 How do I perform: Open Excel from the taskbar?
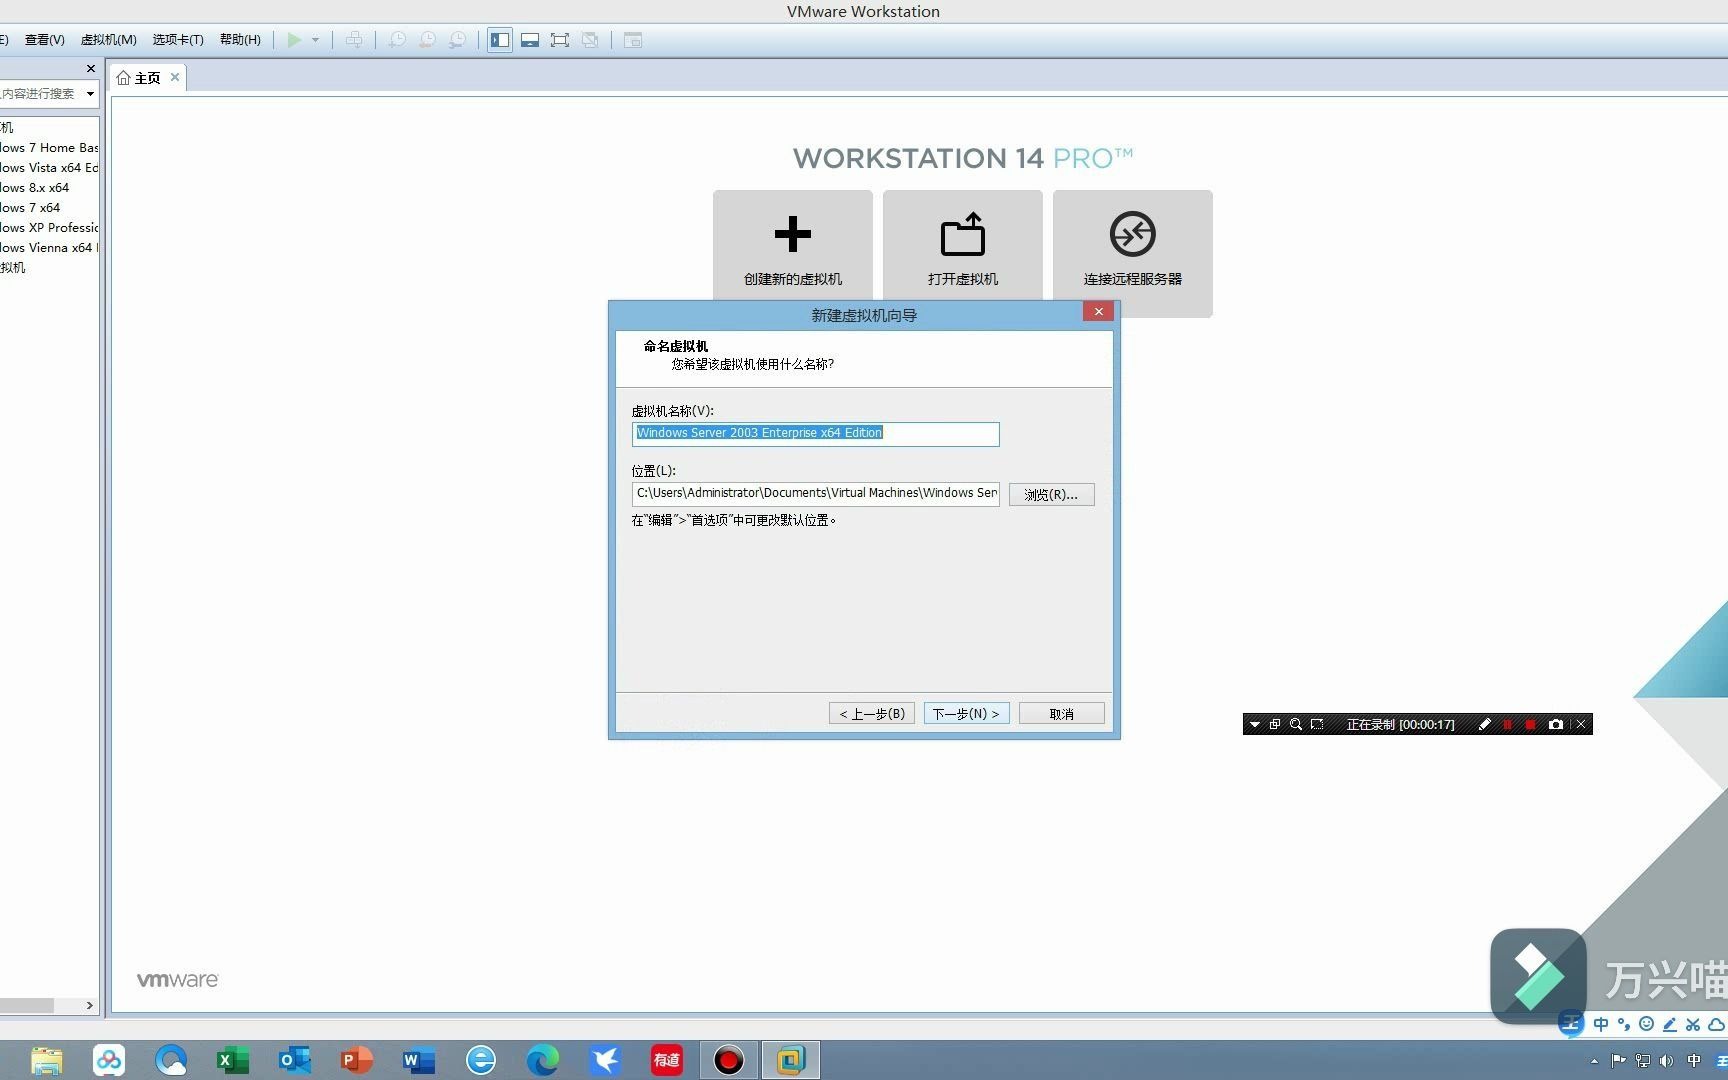tap(232, 1060)
